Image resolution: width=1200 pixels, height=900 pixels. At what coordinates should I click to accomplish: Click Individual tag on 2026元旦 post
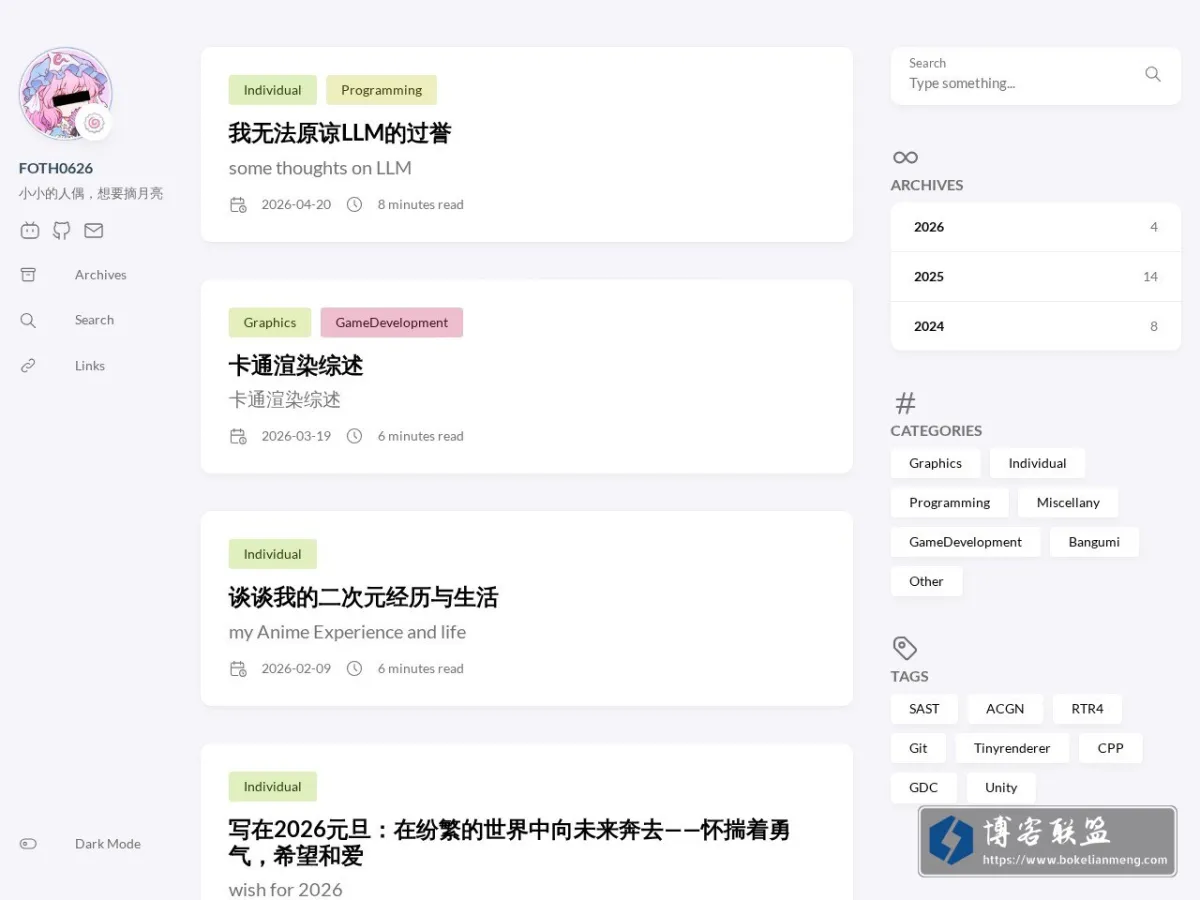[x=273, y=787]
